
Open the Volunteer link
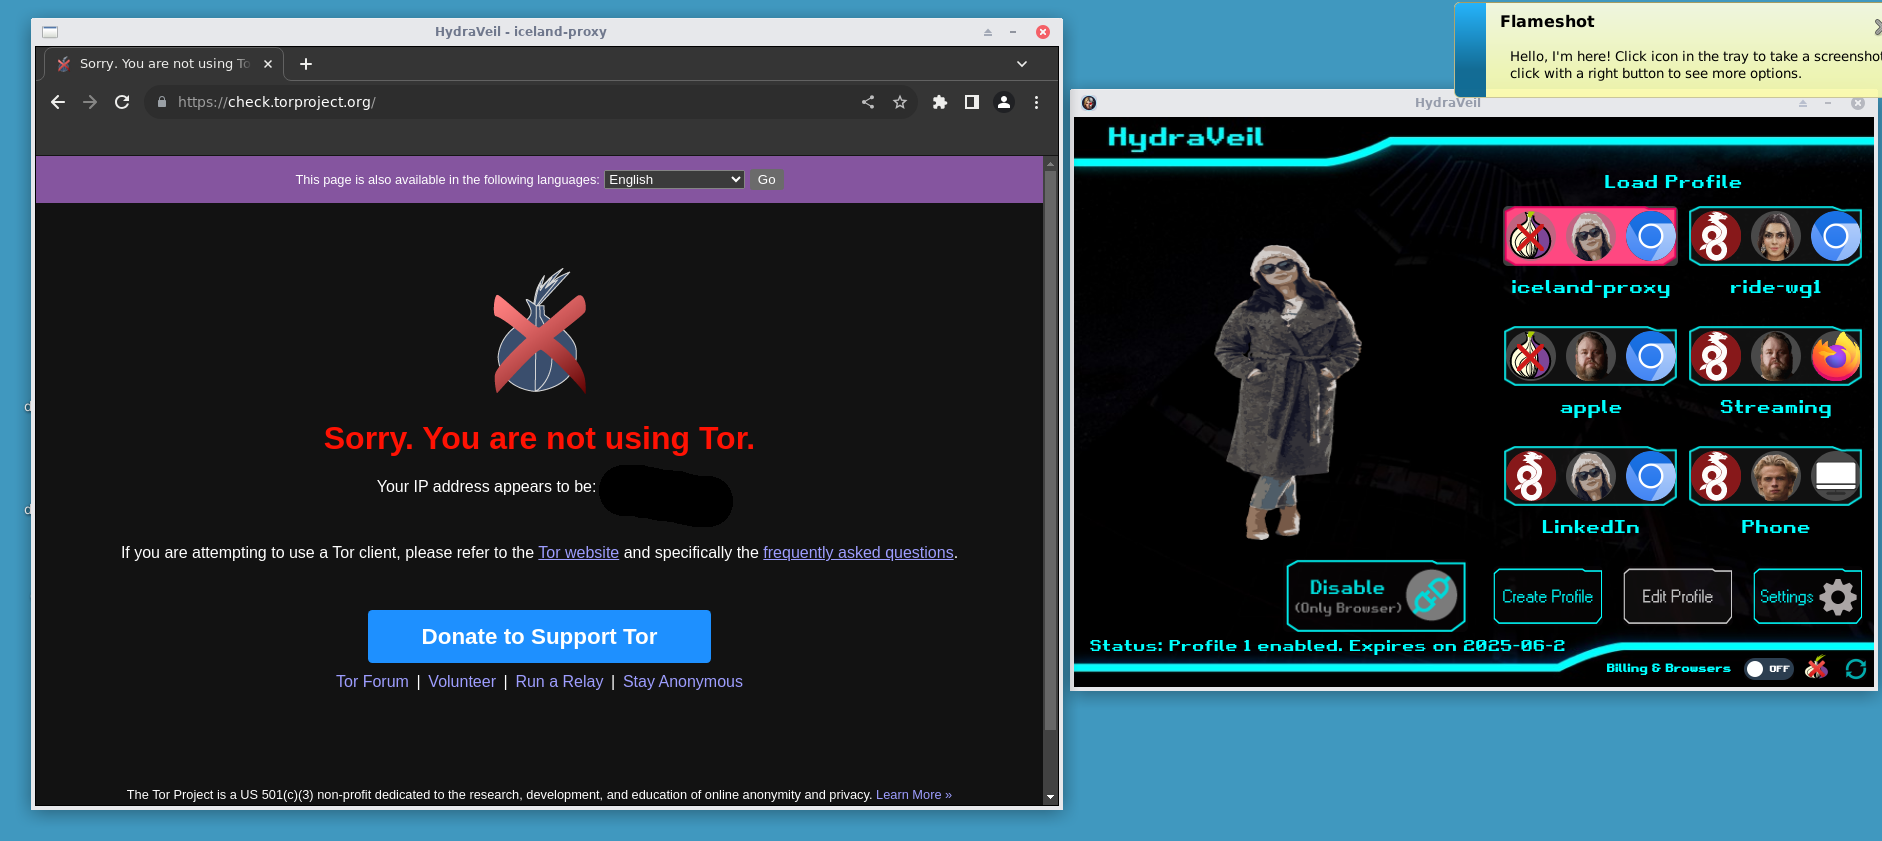tap(462, 681)
